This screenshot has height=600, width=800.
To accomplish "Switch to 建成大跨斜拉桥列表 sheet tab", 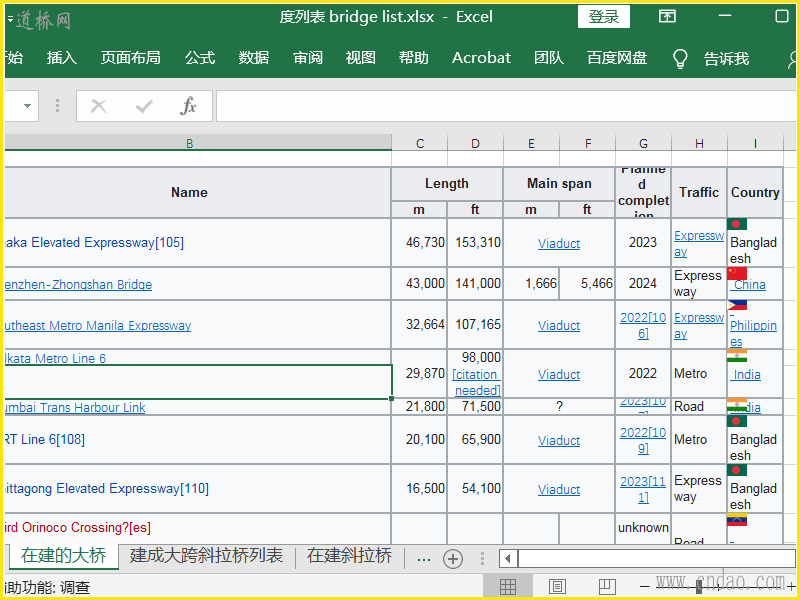I will 206,556.
